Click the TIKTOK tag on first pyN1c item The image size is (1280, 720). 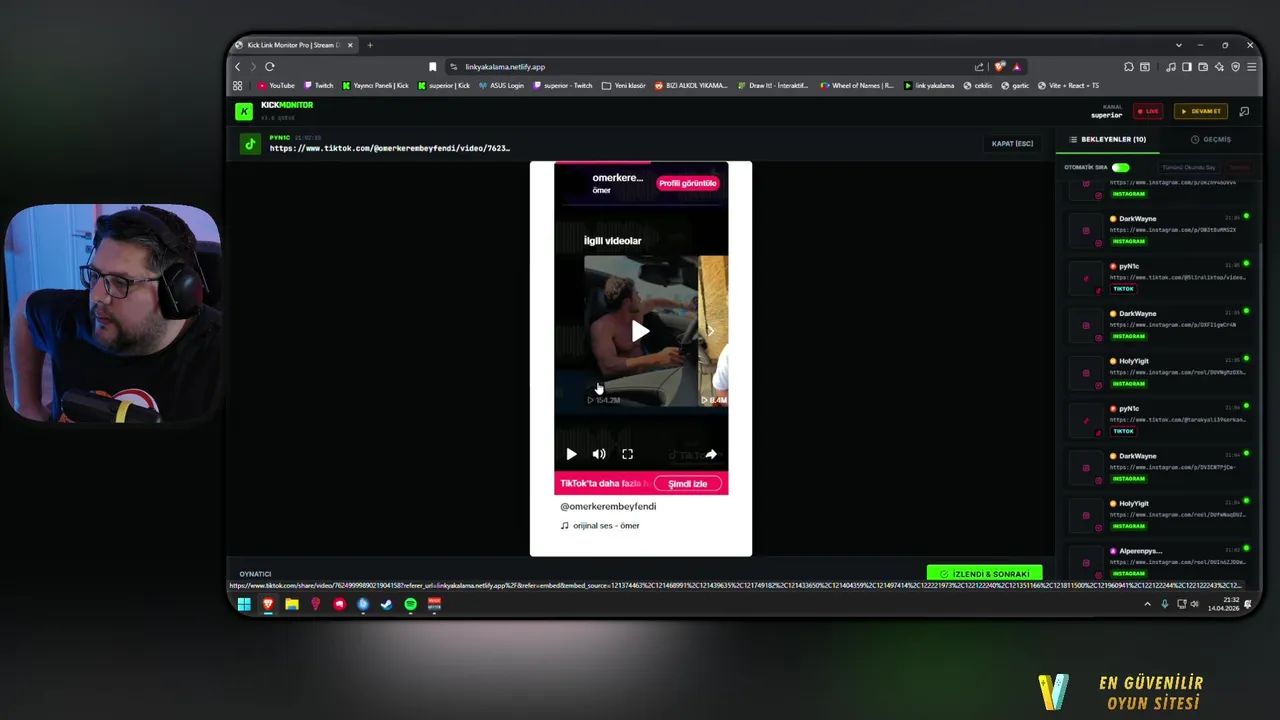1123,289
